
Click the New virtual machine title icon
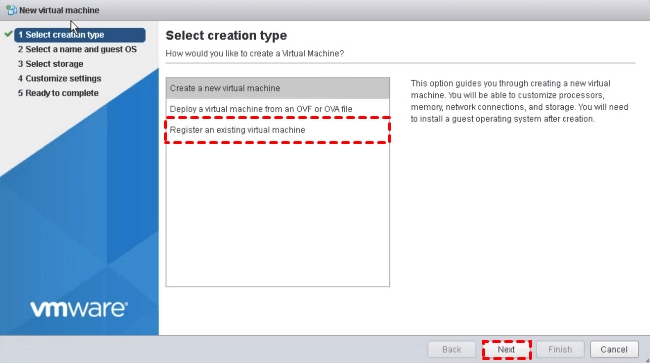[x=11, y=10]
